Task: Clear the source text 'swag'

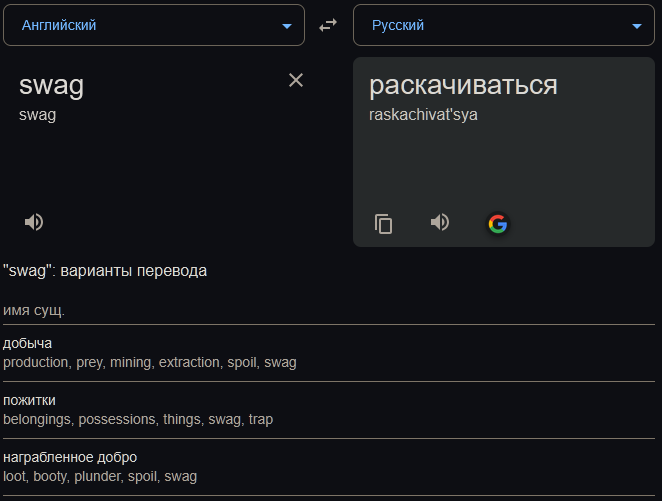Action: [x=296, y=80]
